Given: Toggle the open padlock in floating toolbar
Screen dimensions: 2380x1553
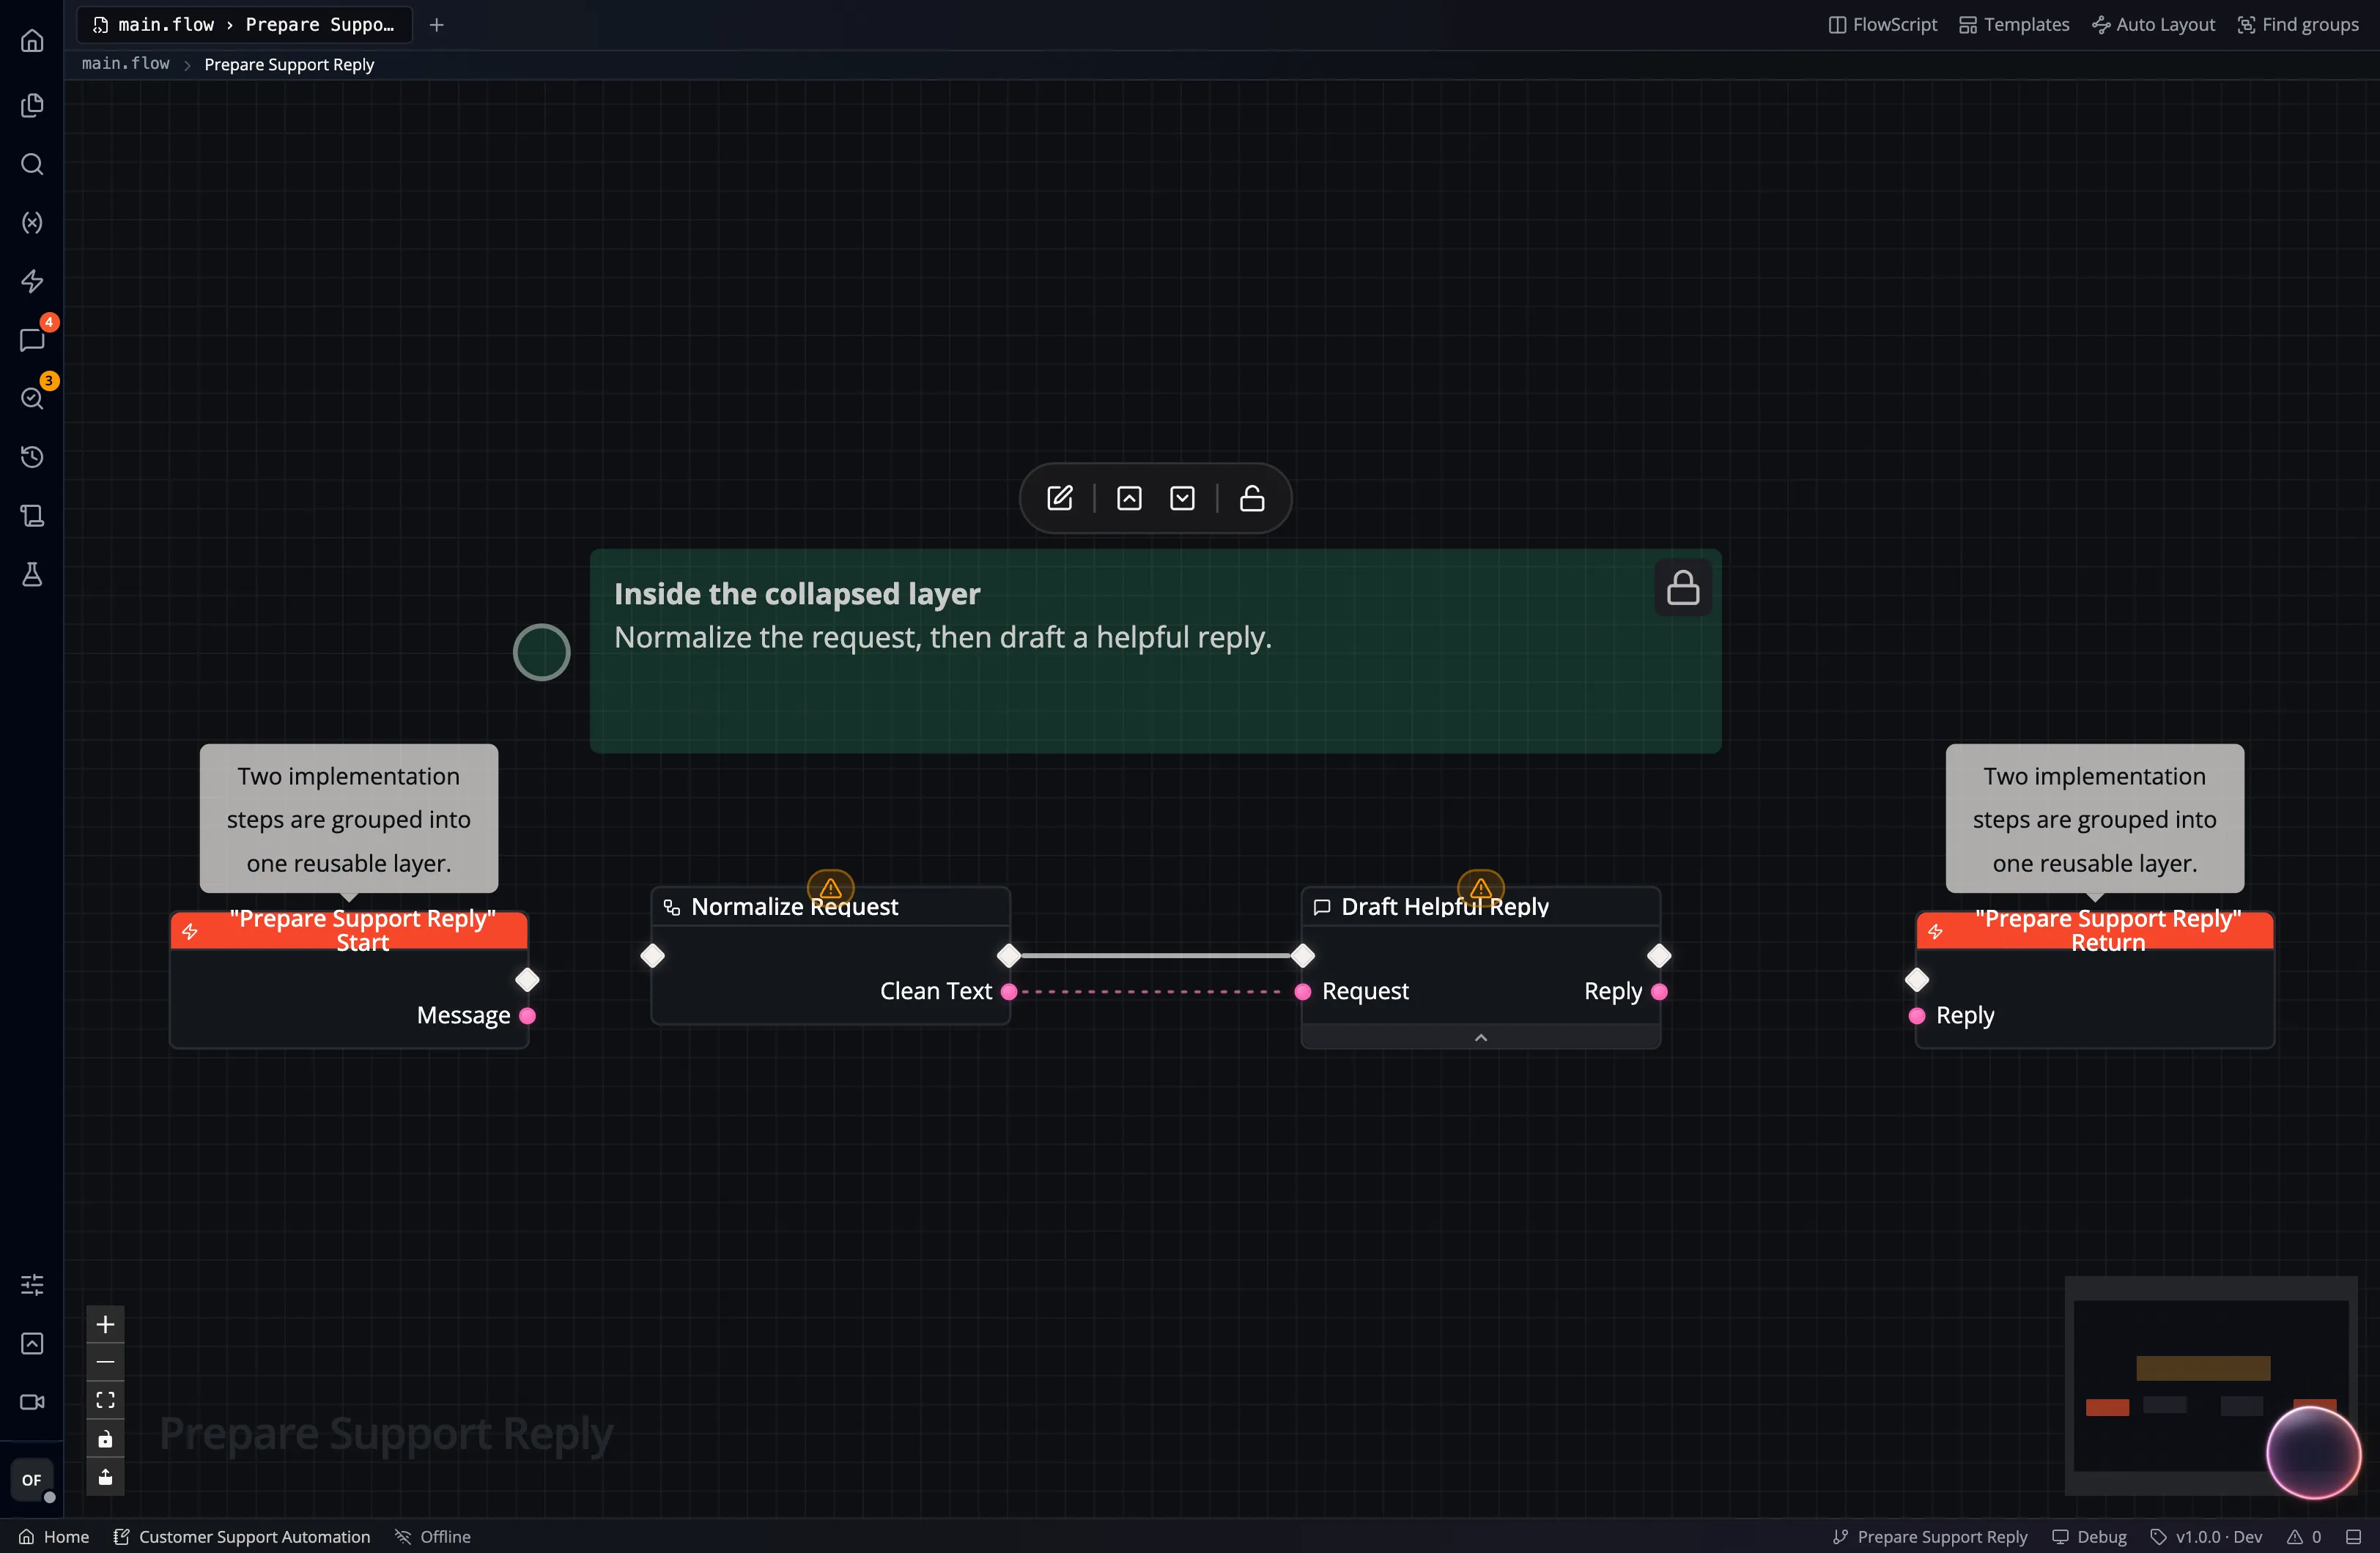Looking at the screenshot, I should (x=1252, y=498).
